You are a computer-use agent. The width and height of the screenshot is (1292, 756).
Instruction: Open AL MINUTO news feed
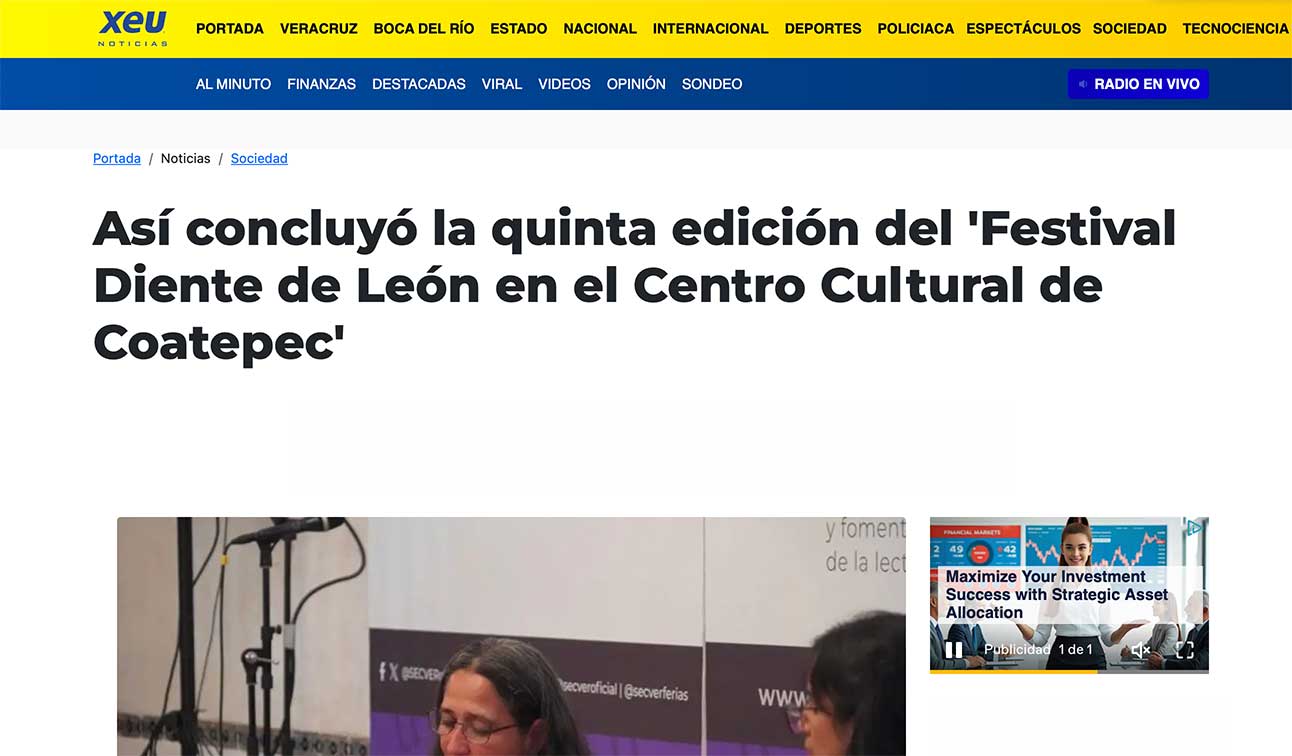233,84
